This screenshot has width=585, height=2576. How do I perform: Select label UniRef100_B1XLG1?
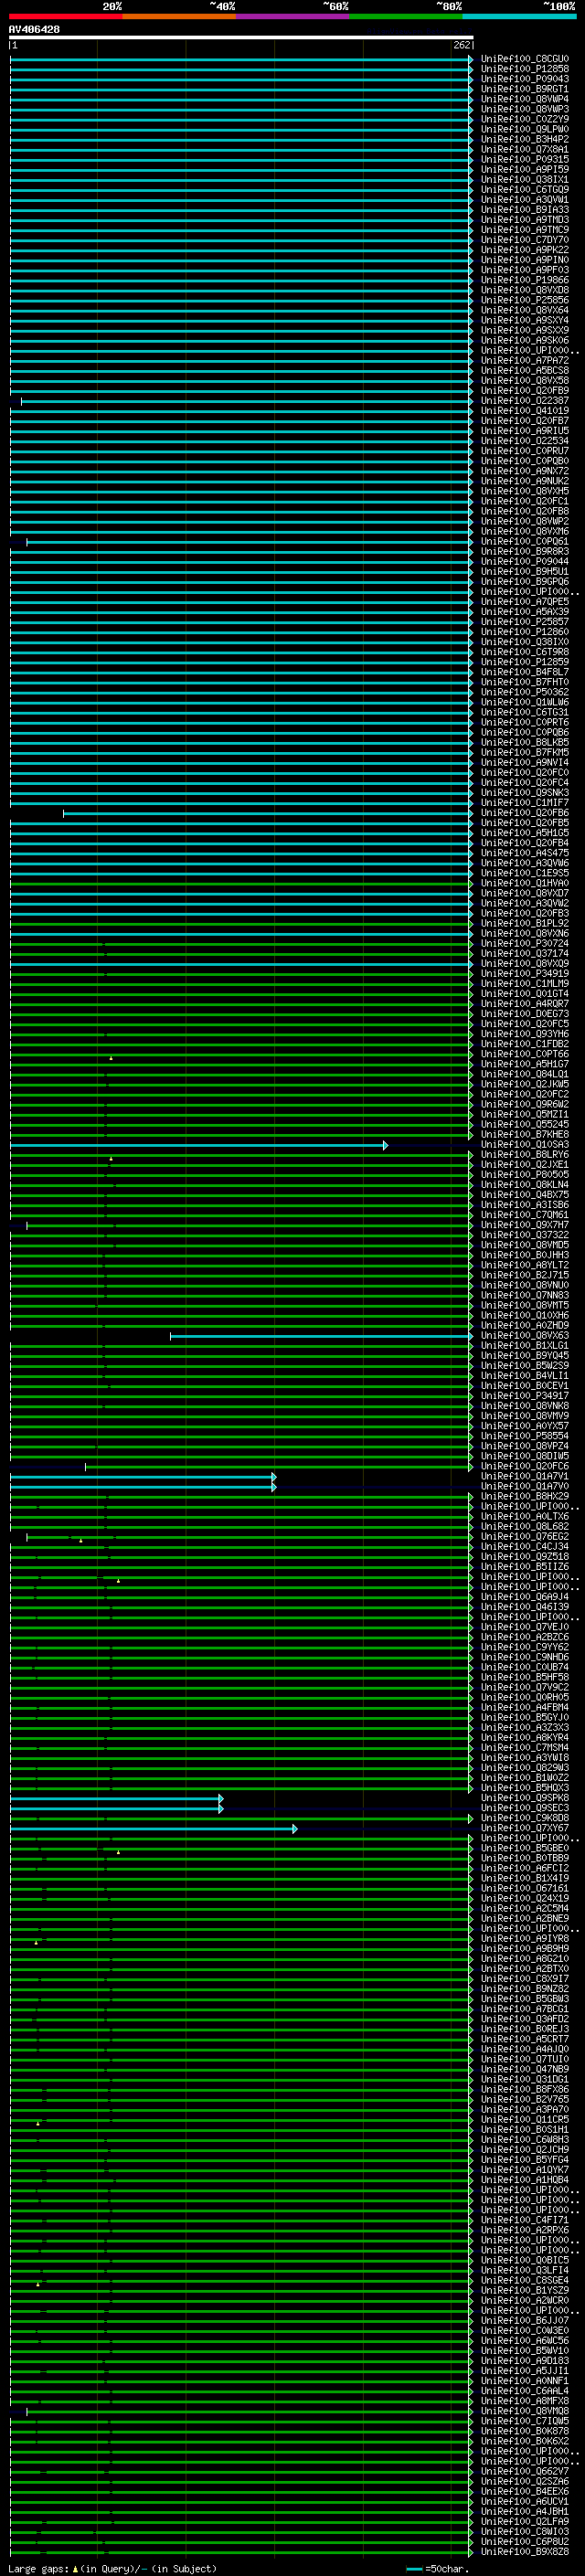click(525, 1346)
